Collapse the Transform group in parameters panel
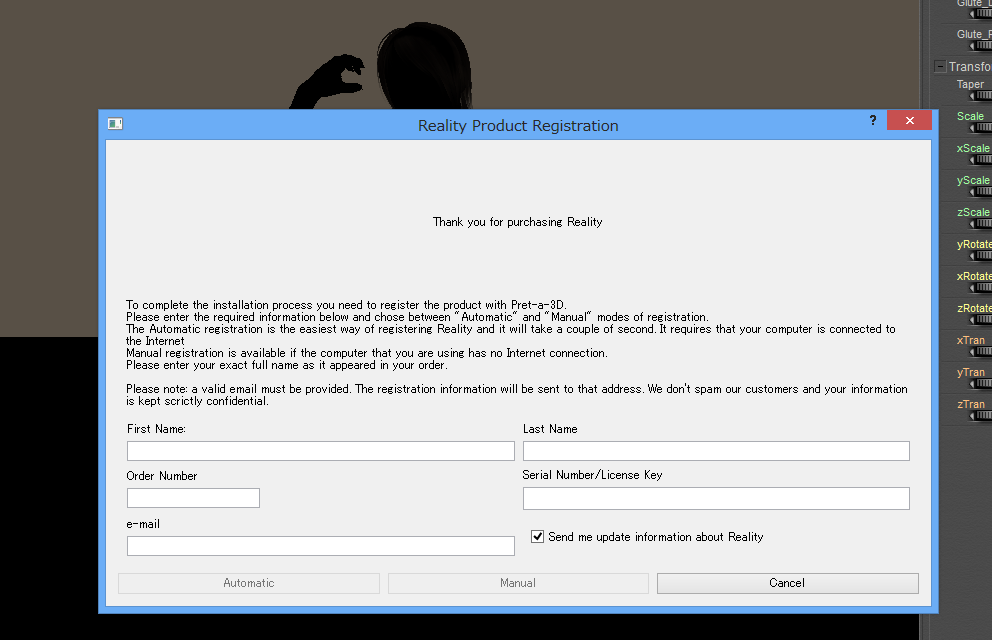The image size is (992, 640). point(940,66)
